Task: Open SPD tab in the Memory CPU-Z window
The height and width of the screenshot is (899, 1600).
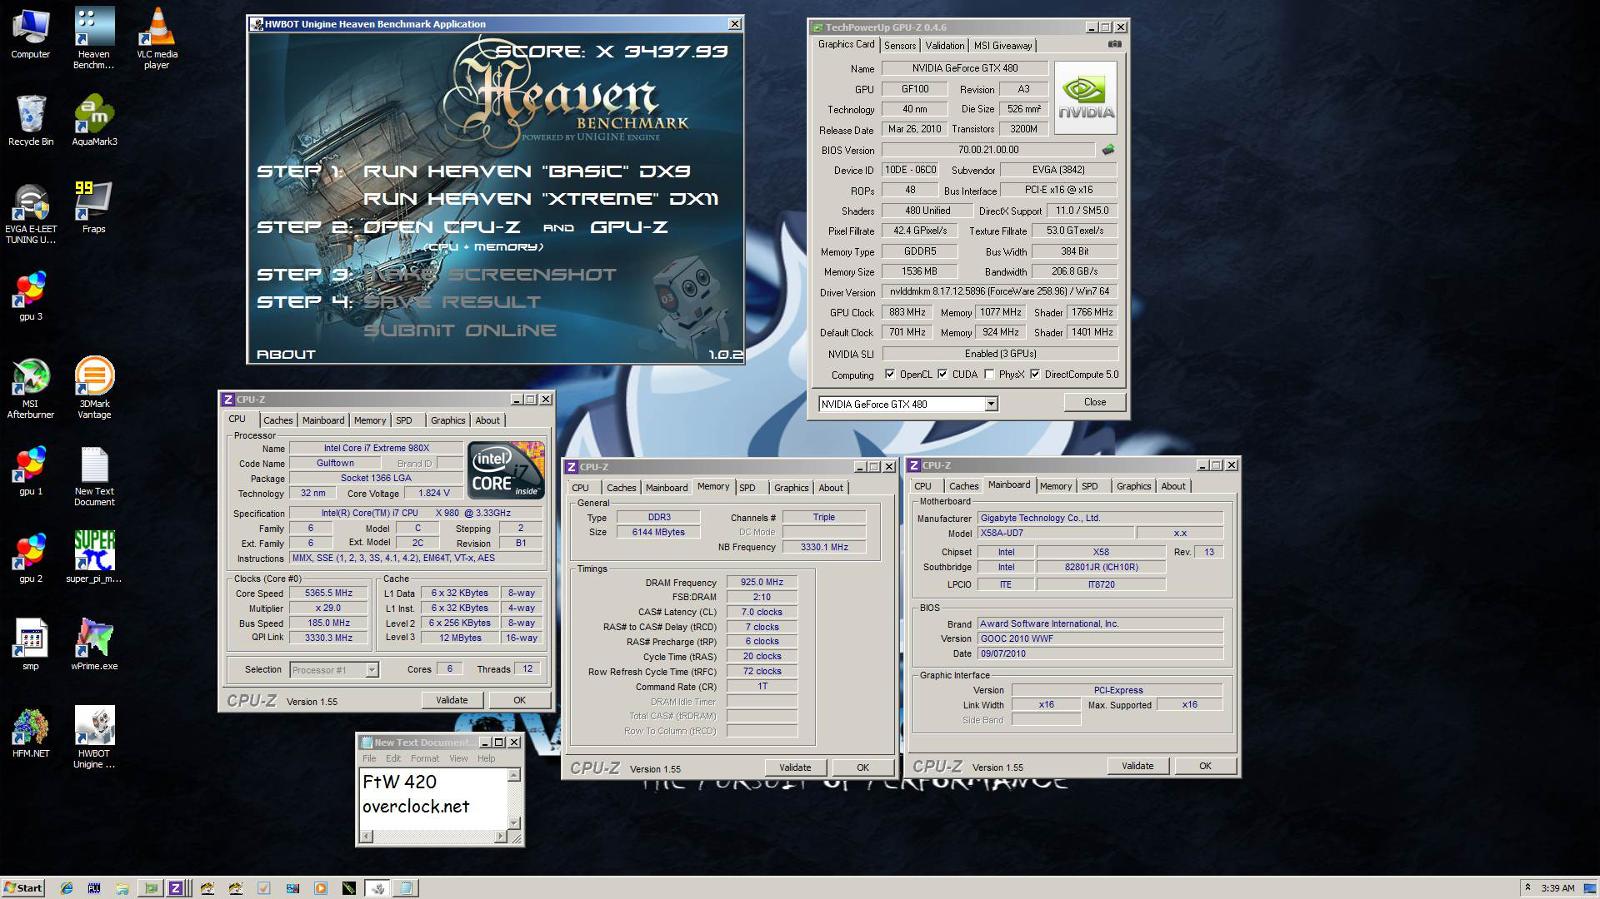Action: pos(747,488)
